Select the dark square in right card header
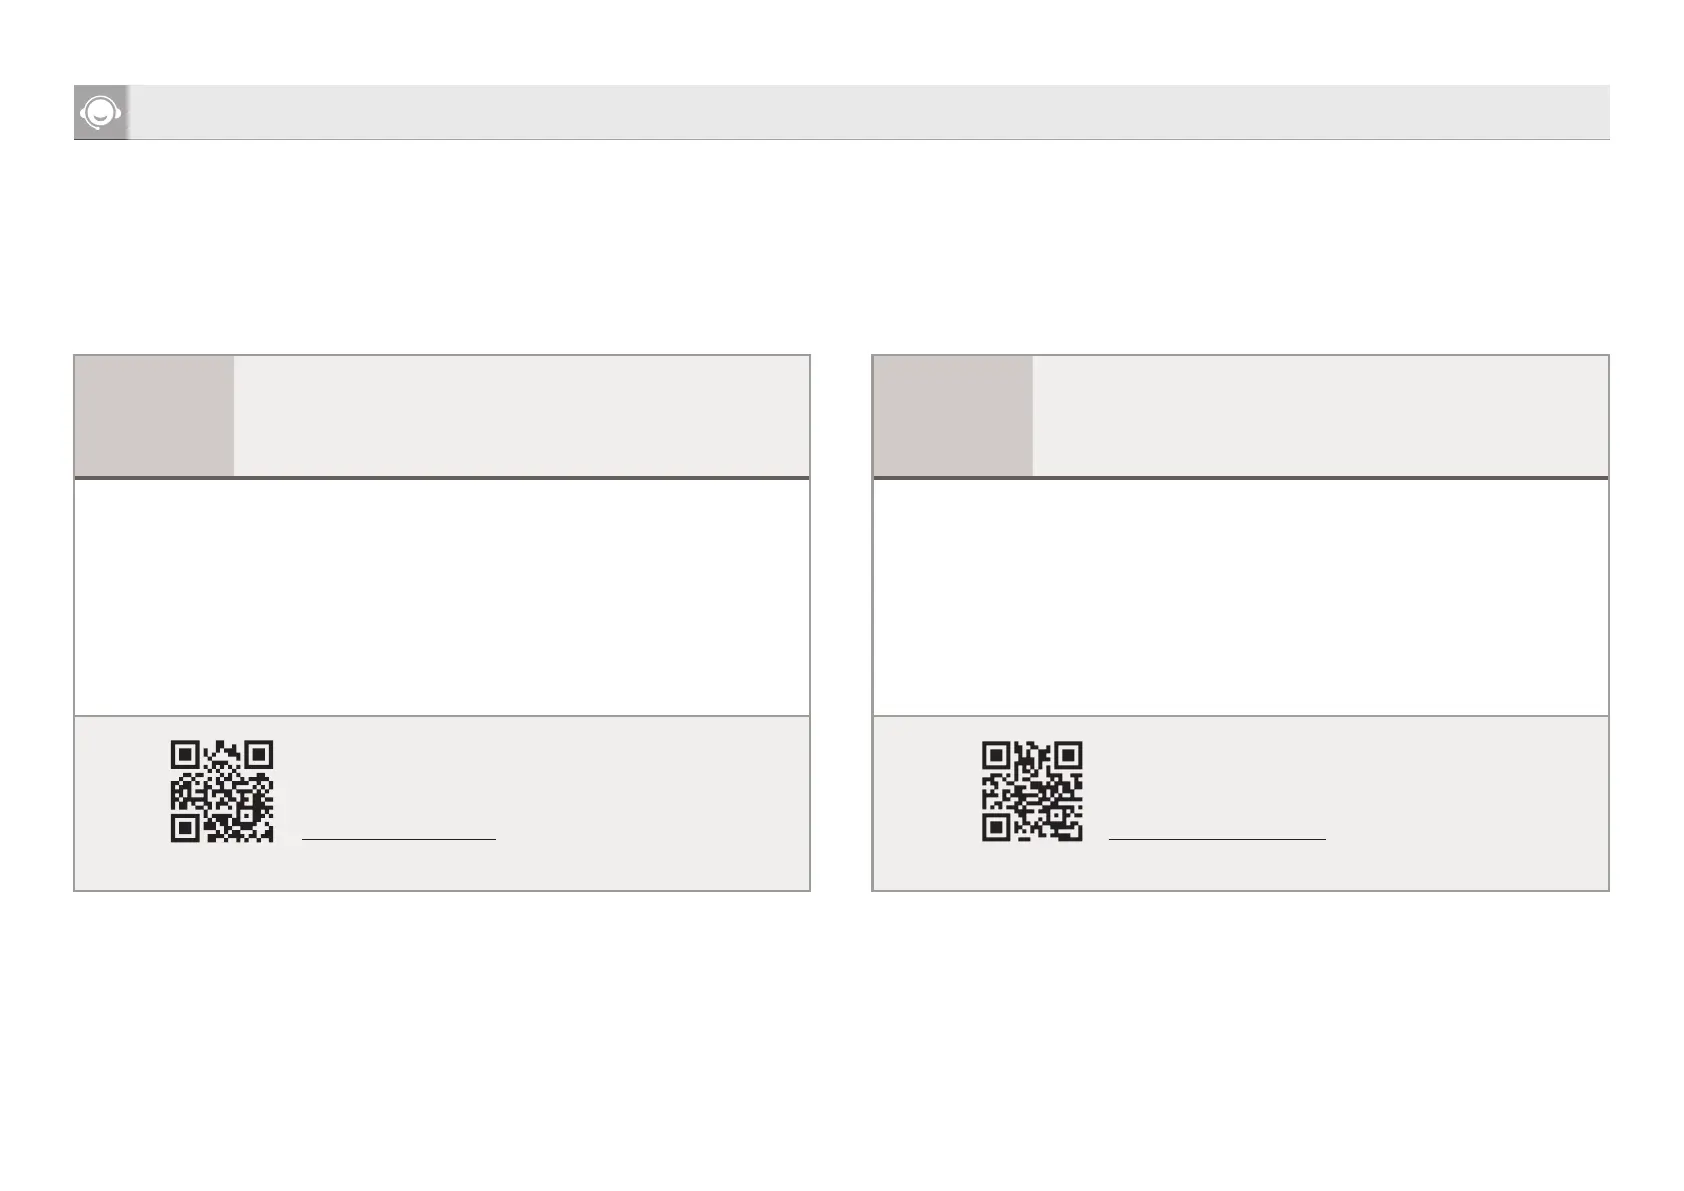1684x1191 pixels. pos(953,416)
